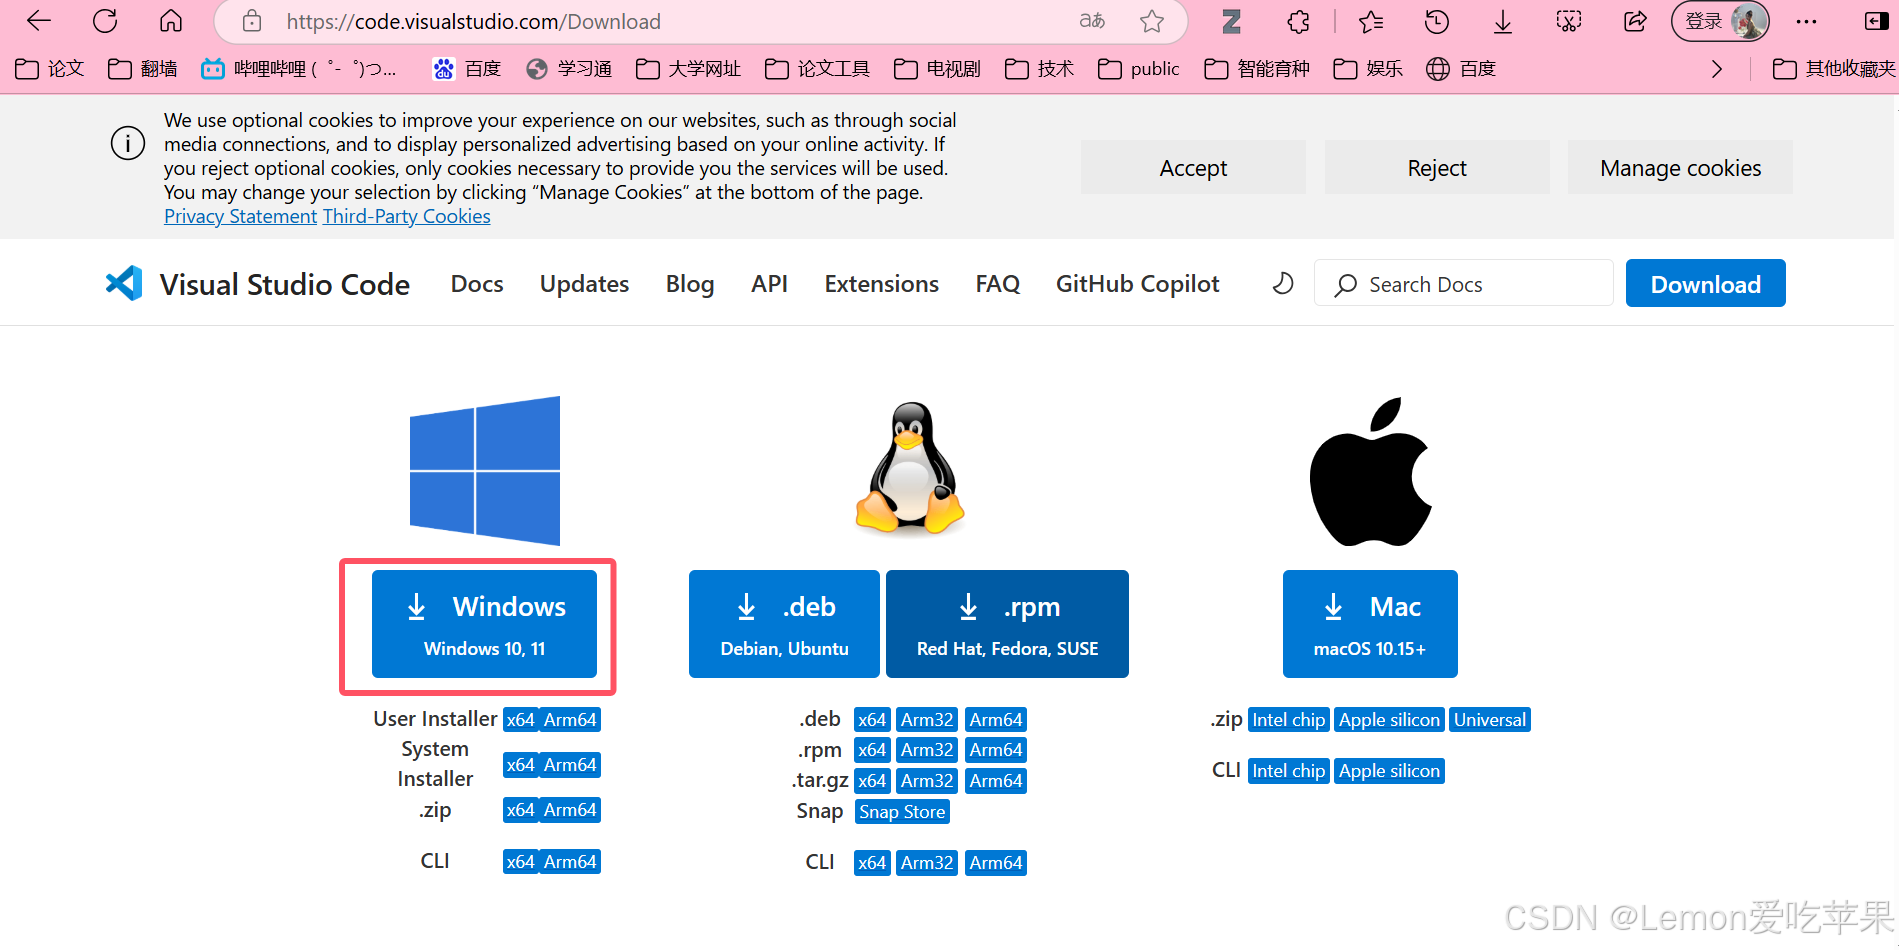Open the Privacy Statement link
1899x950 pixels.
tap(240, 216)
